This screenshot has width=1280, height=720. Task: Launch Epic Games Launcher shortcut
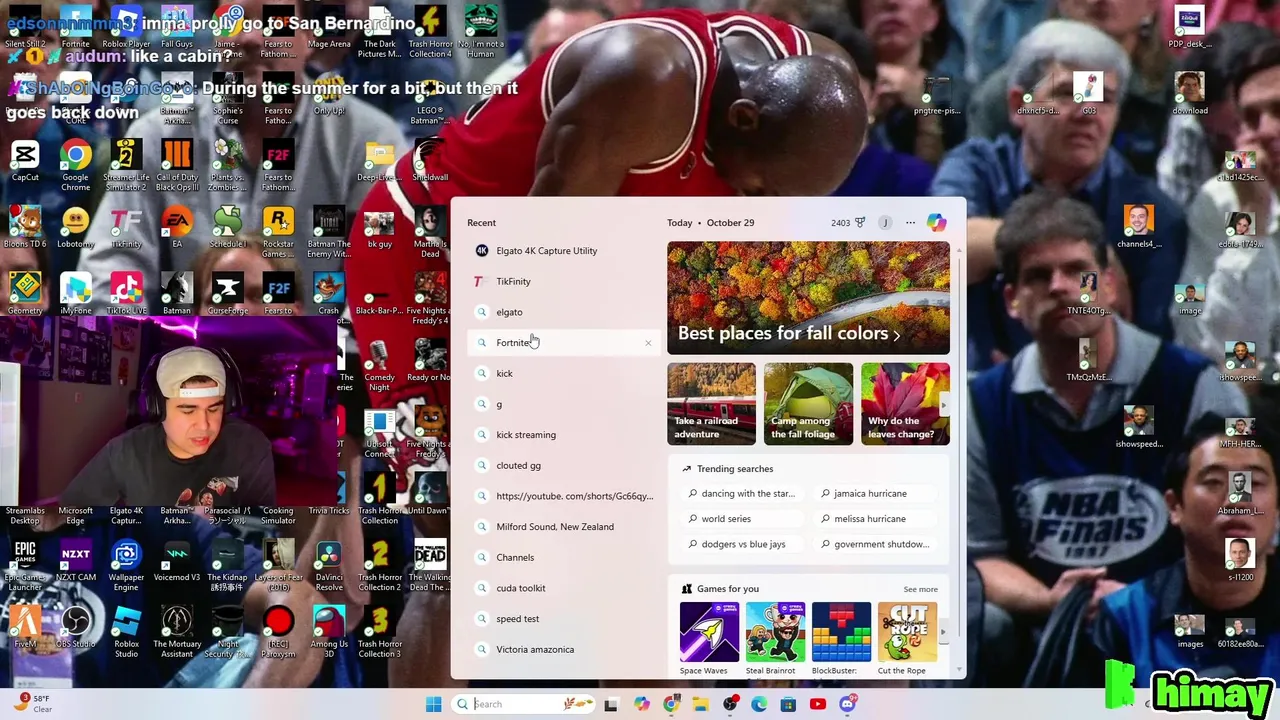[25, 565]
